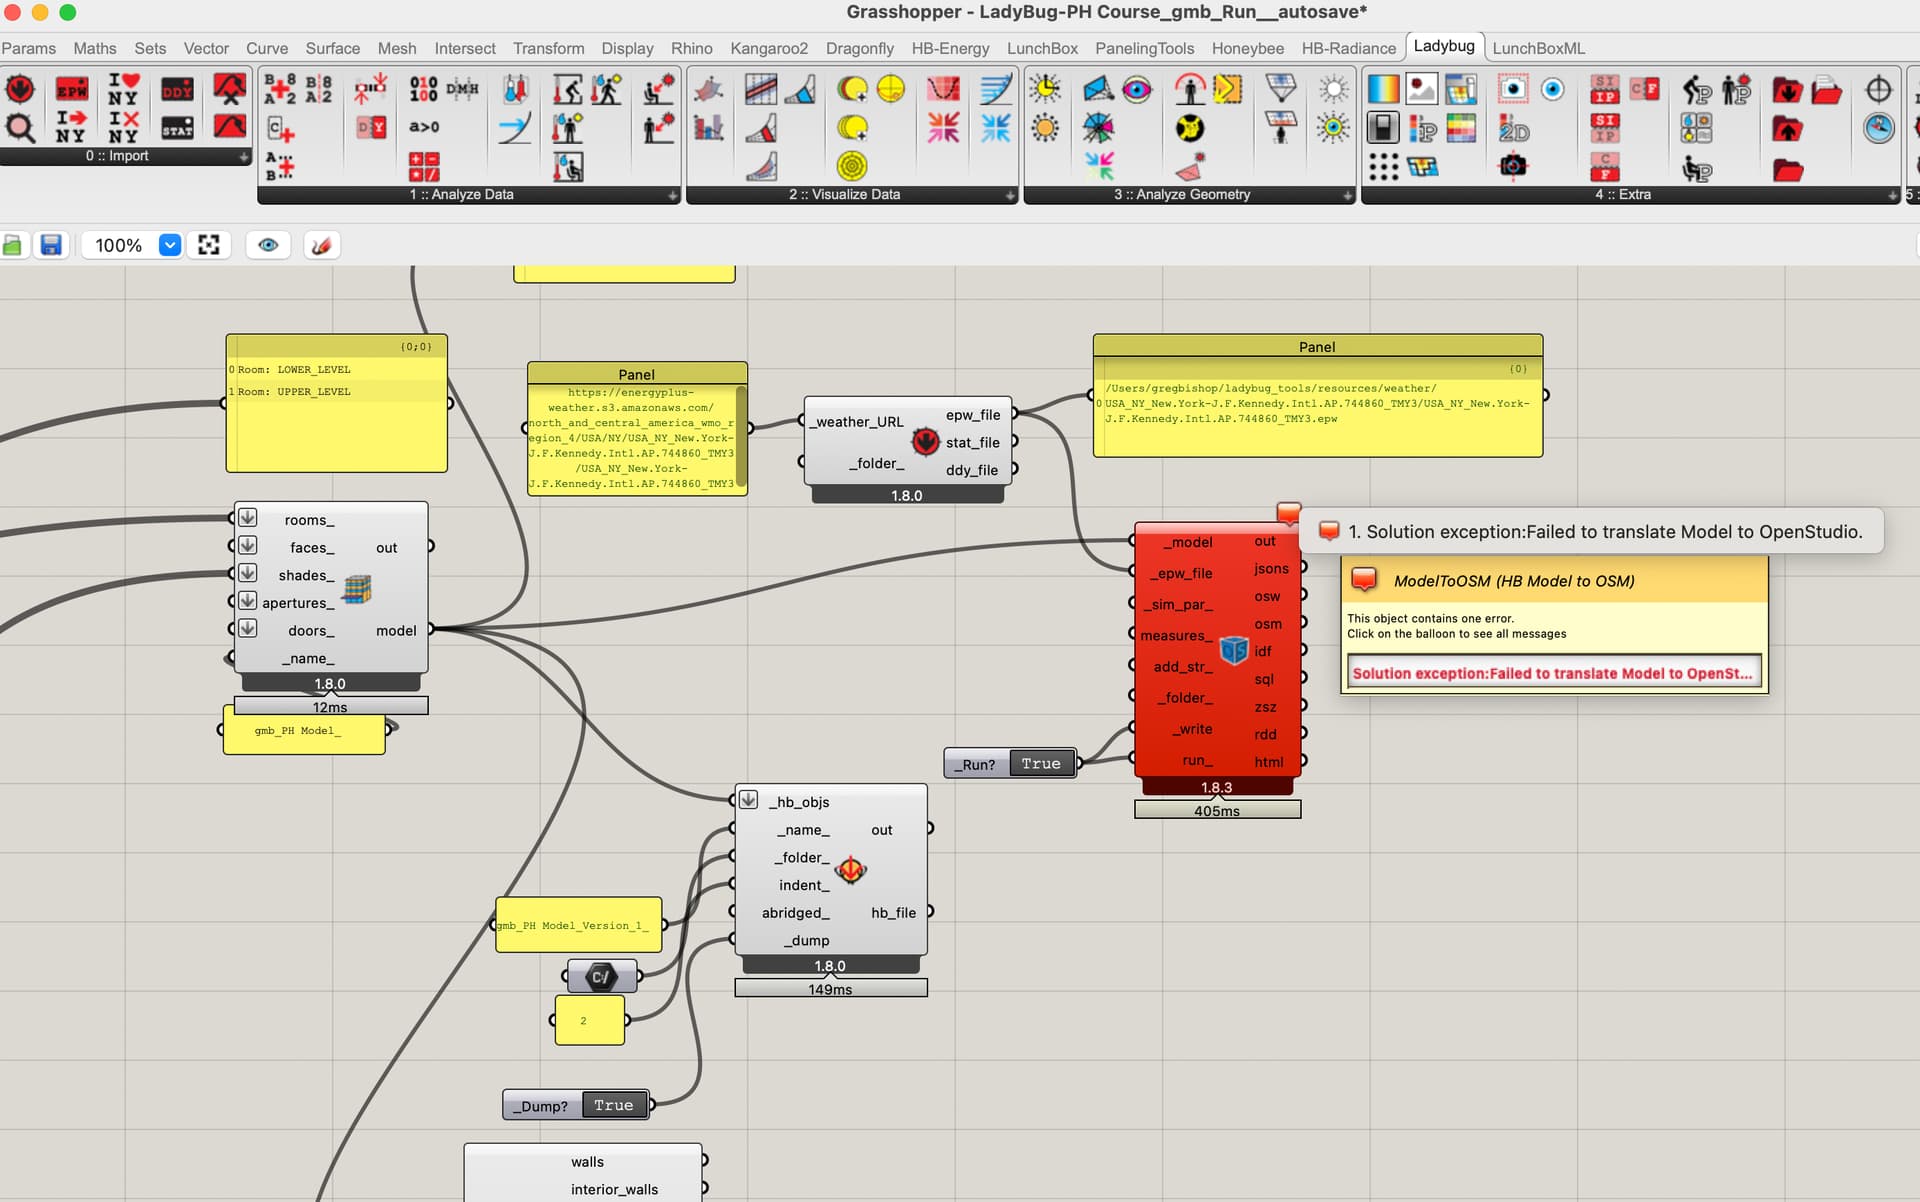
Task: Switch to the Honeybee tab
Action: click(1248, 48)
